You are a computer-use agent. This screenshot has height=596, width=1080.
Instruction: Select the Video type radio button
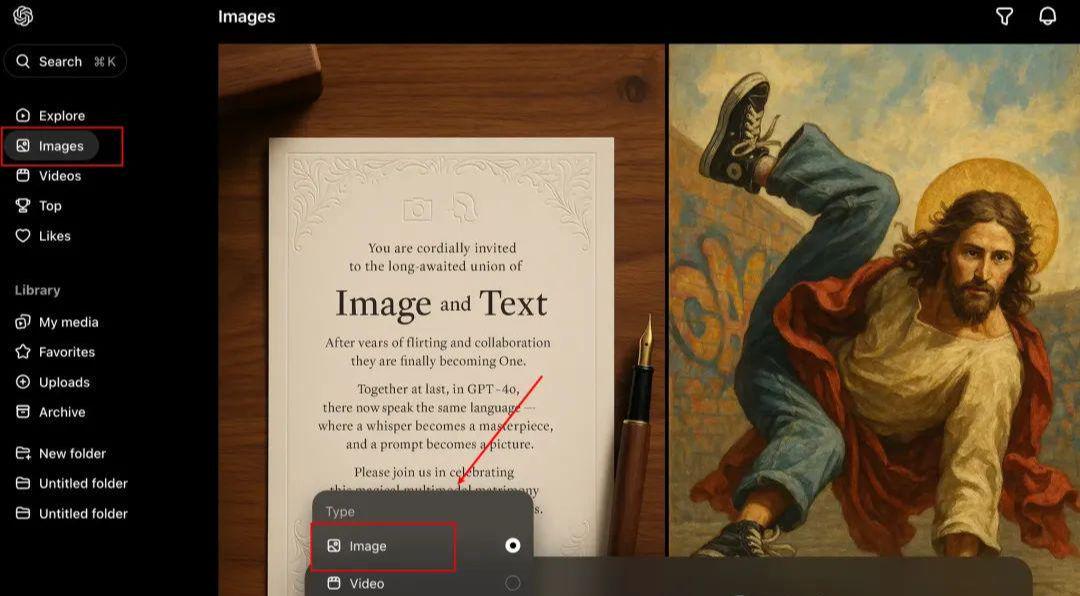click(513, 583)
